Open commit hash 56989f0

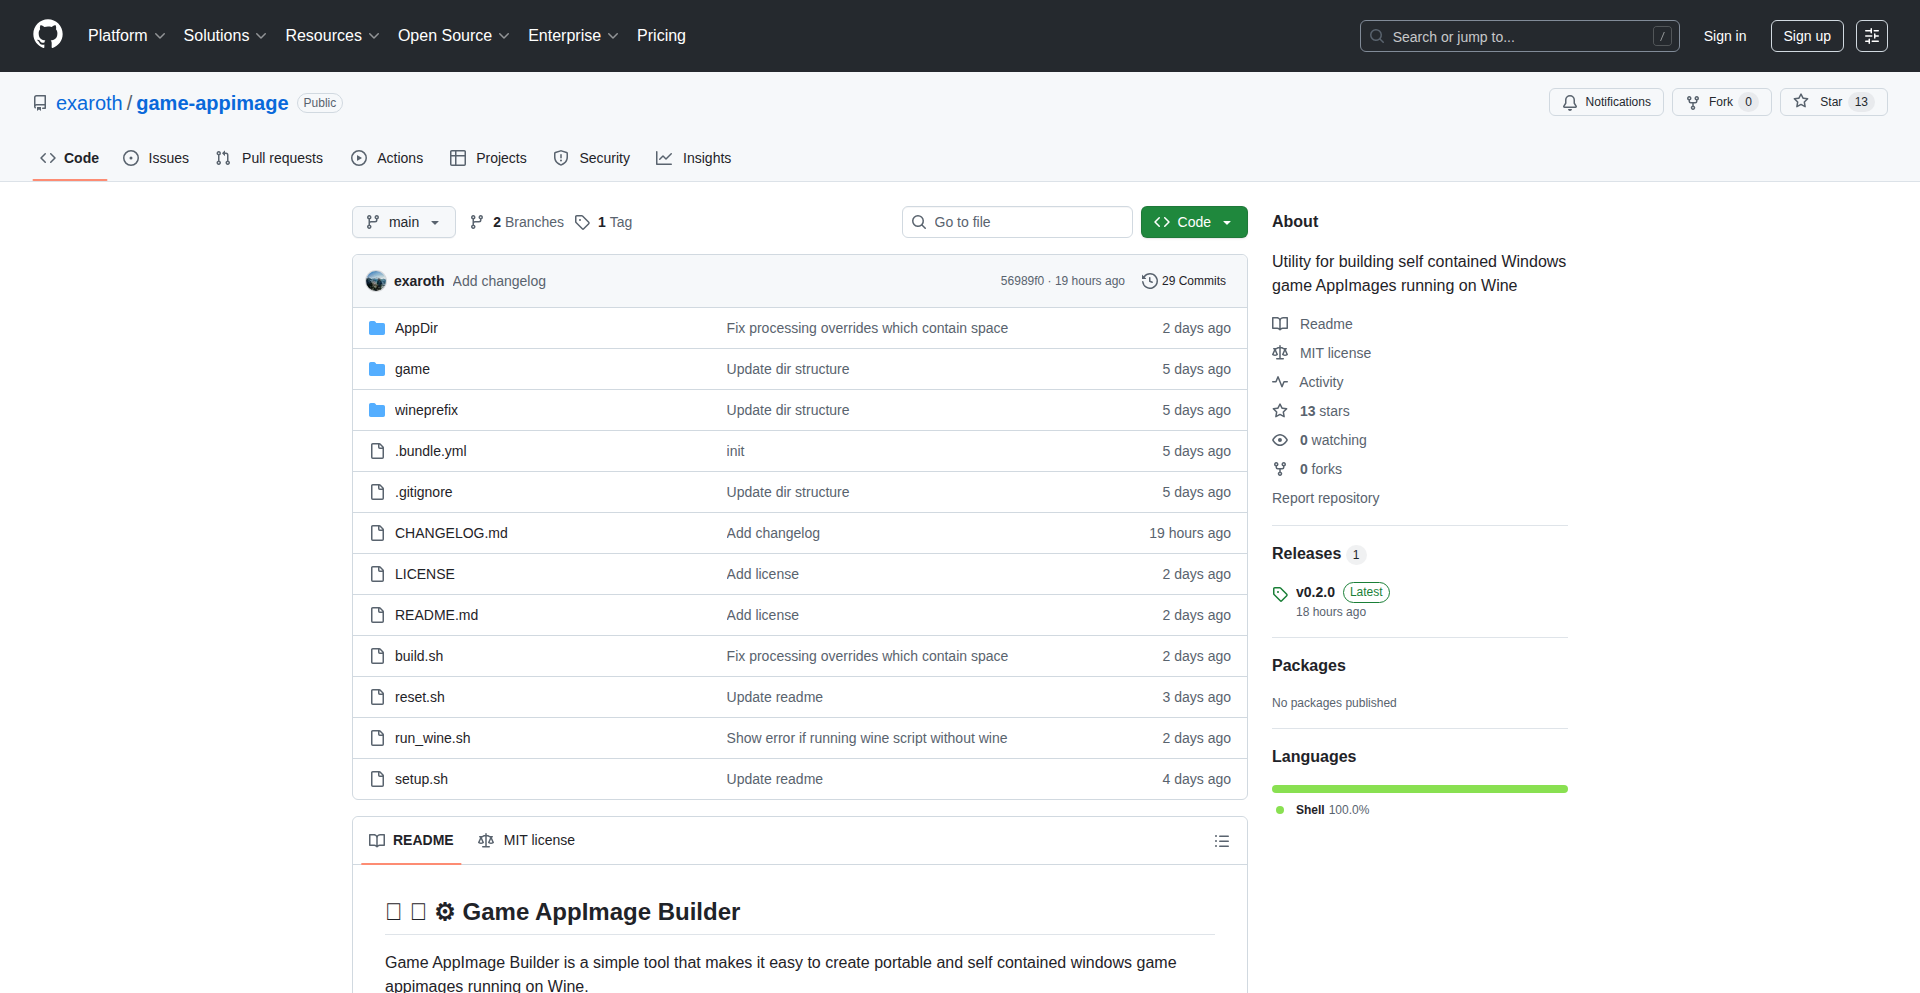tap(1022, 281)
